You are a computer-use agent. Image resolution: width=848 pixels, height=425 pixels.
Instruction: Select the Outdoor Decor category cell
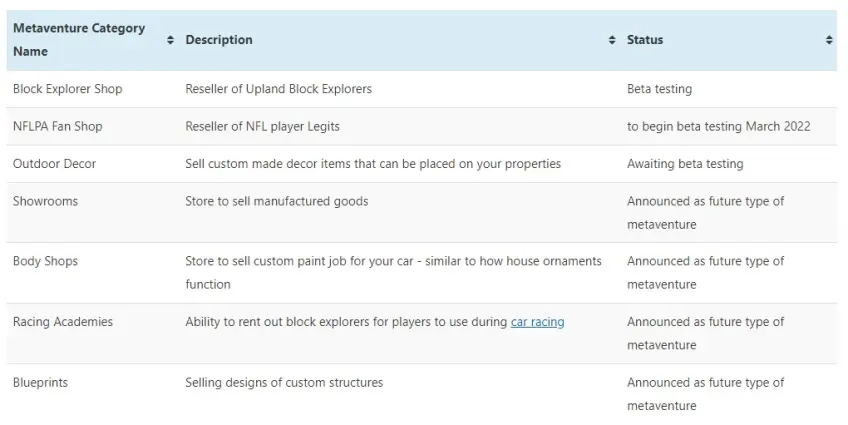(54, 164)
